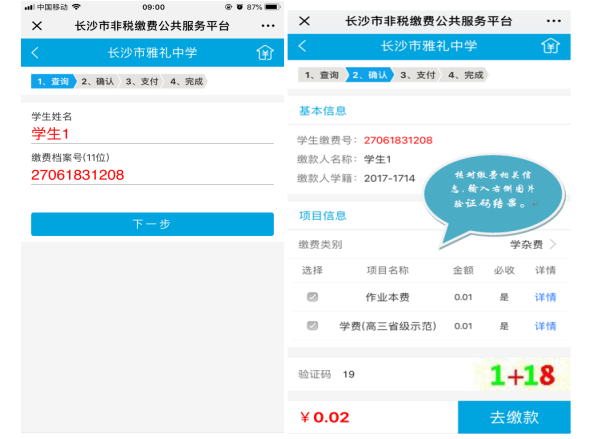Select the 2、确认 step tab on the right screen

click(x=369, y=75)
